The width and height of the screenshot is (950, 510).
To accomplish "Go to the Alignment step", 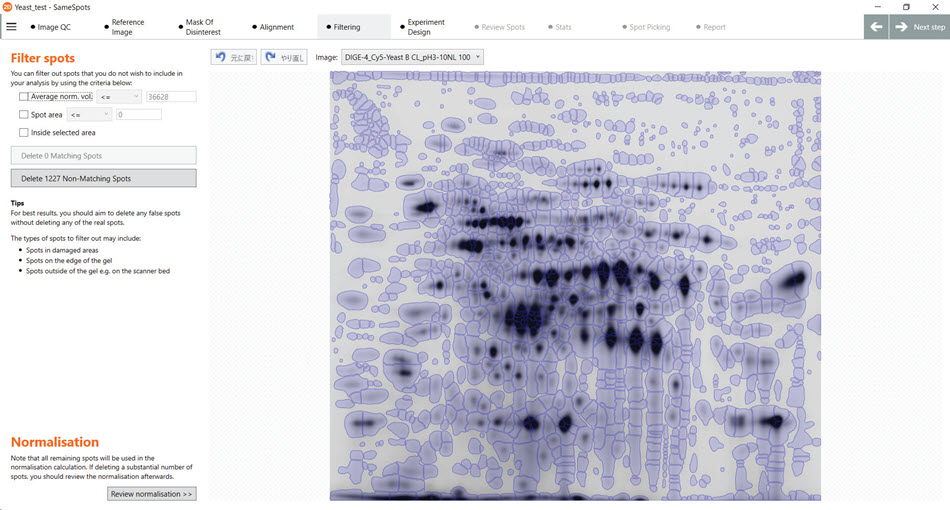I will 273,27.
